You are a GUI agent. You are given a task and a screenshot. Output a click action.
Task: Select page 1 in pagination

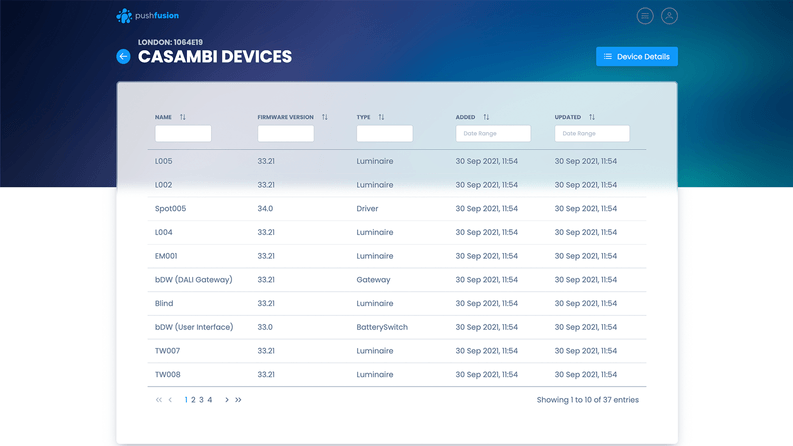tap(186, 400)
